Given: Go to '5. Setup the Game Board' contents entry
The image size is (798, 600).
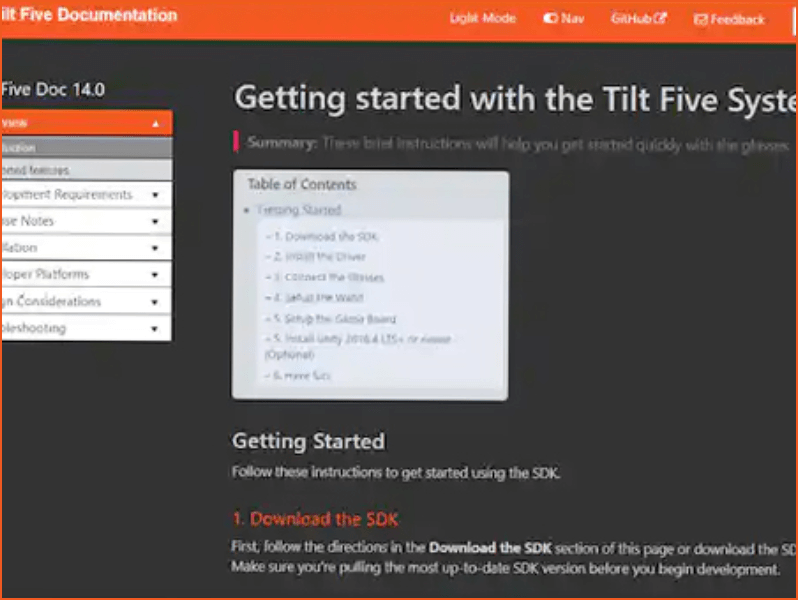Looking at the screenshot, I should point(335,319).
